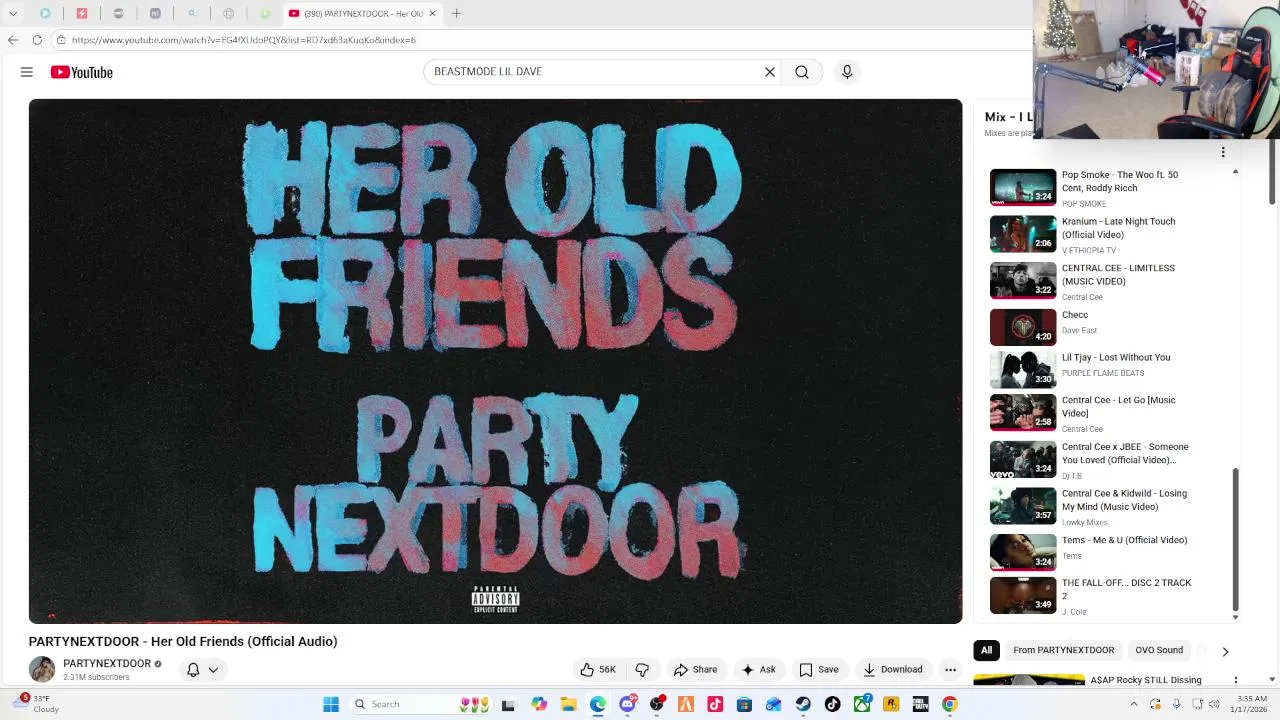Open PARTYNEXTDOOR channel name link
The height and width of the screenshot is (720, 1280).
click(x=107, y=663)
